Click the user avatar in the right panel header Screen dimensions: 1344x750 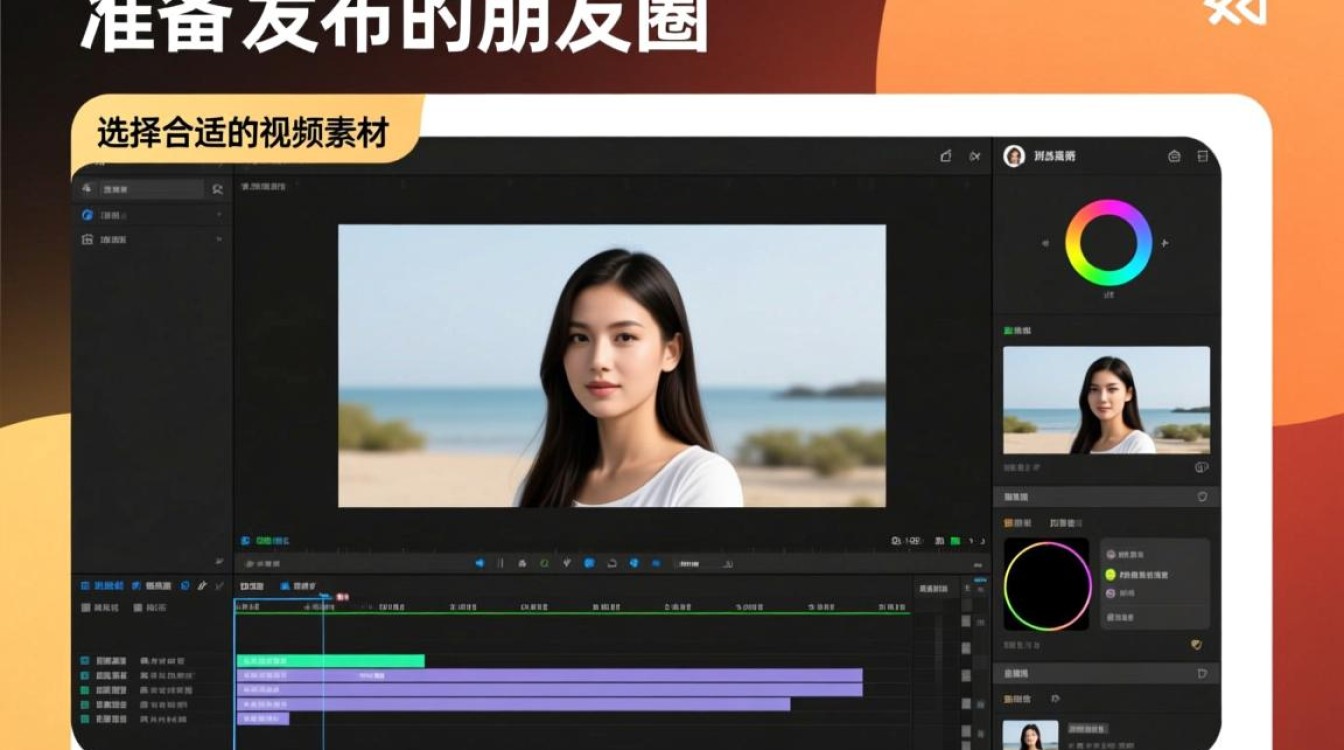(1014, 156)
